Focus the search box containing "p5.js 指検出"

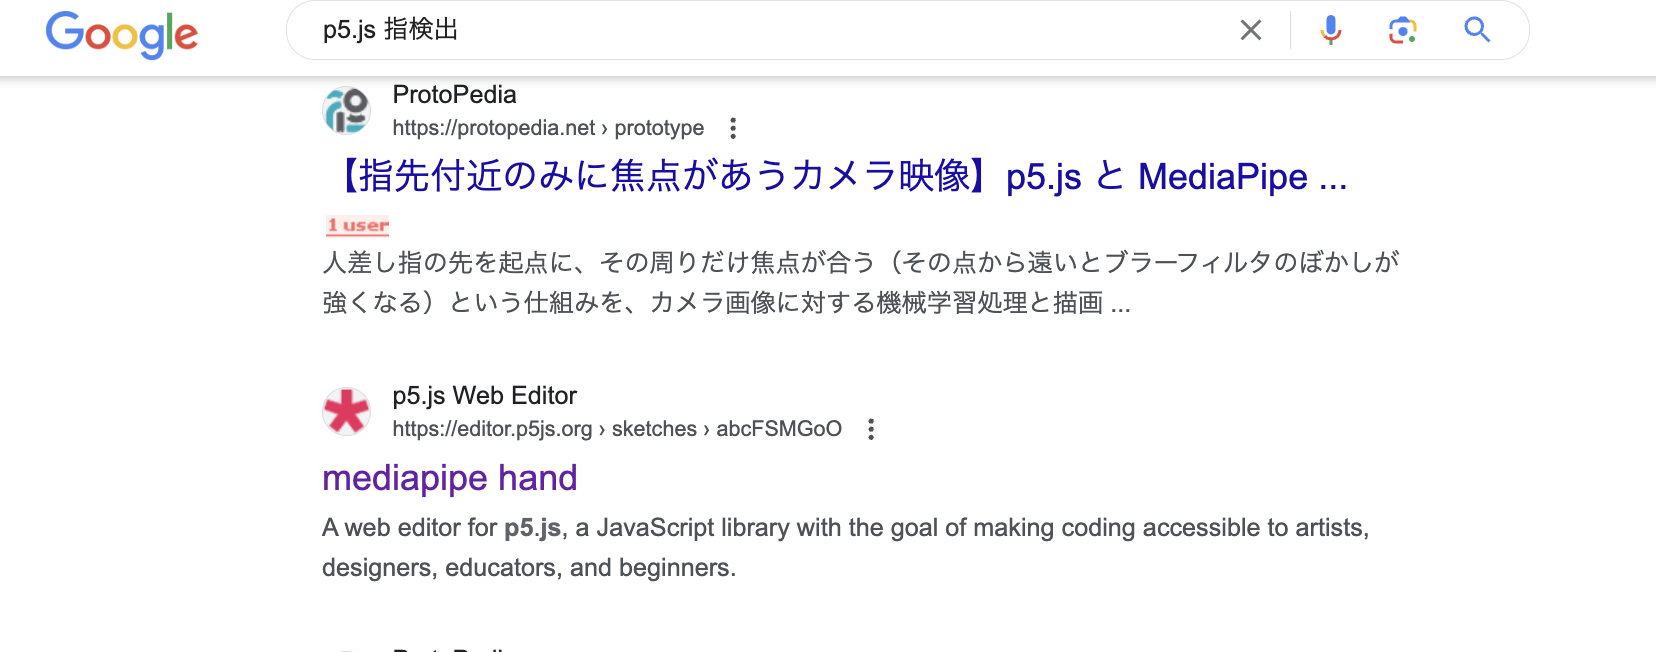(x=760, y=30)
